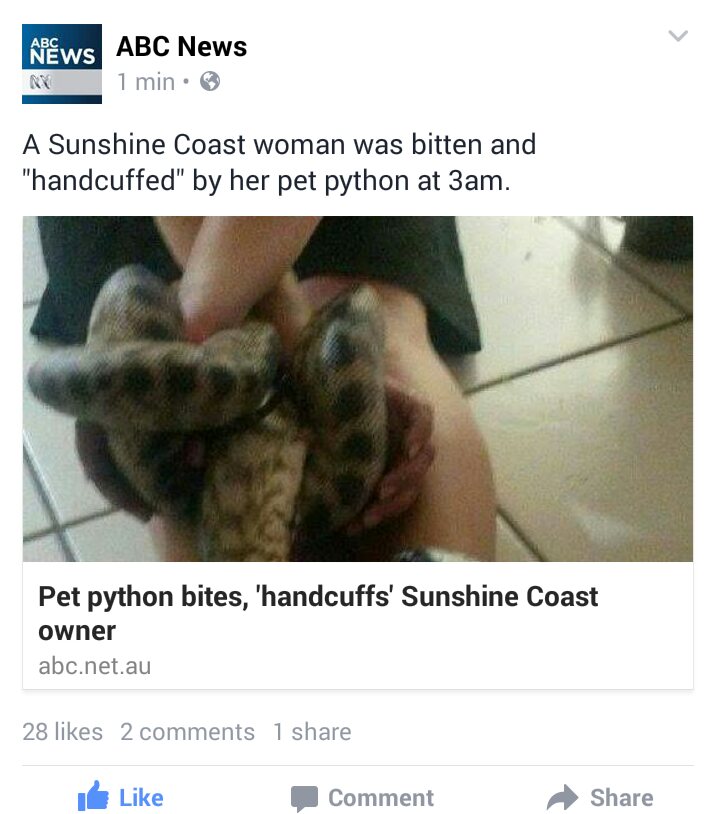The image size is (716, 814).
Task: Open the 'Pet python bites' article headline
Action: coord(318,613)
